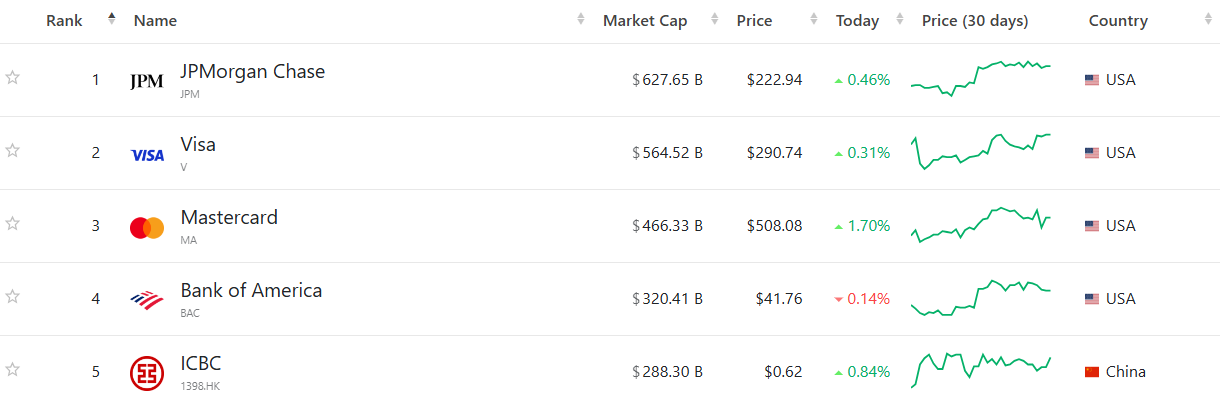The image size is (1222, 408).
Task: Click ICBC's 30-day price sparkline
Action: [980, 368]
